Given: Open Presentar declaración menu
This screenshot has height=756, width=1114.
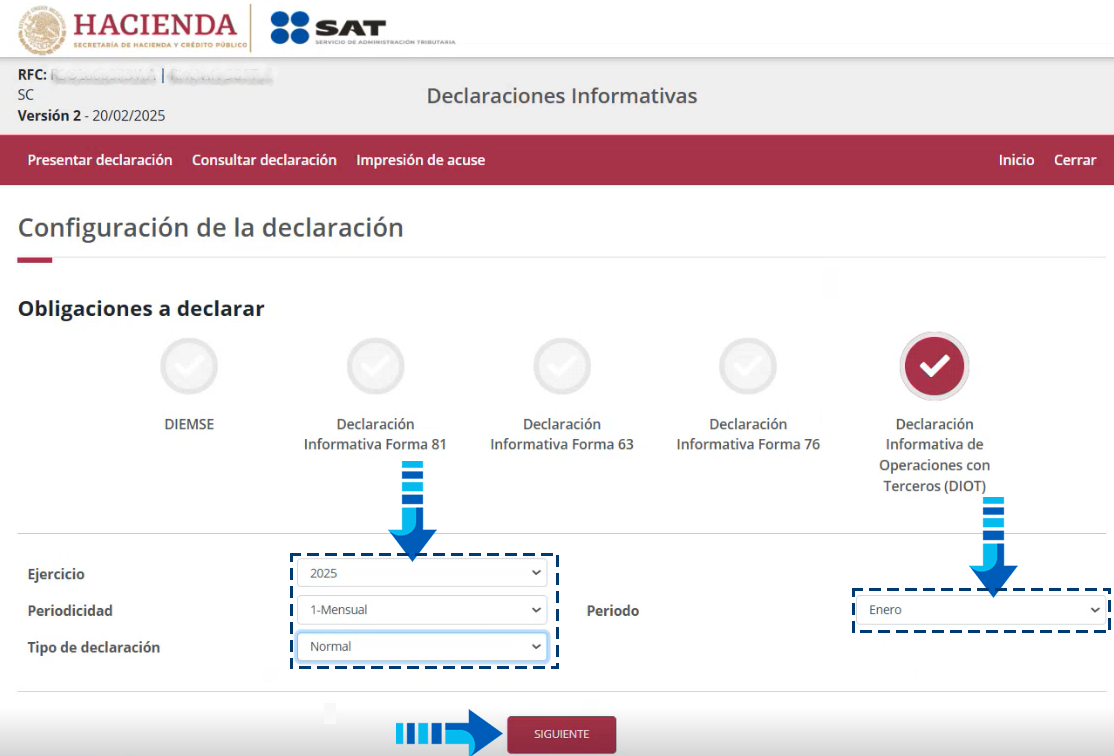Looking at the screenshot, I should (100, 160).
